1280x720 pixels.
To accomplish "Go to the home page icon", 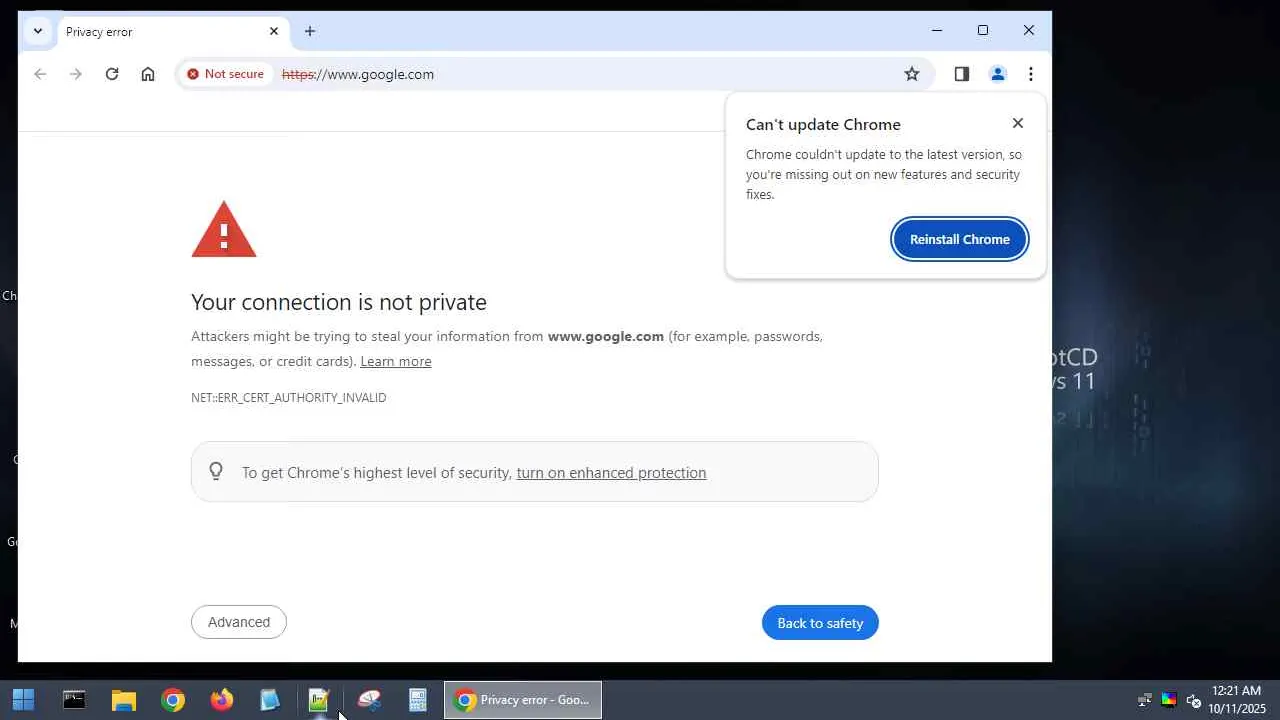I will pos(148,74).
